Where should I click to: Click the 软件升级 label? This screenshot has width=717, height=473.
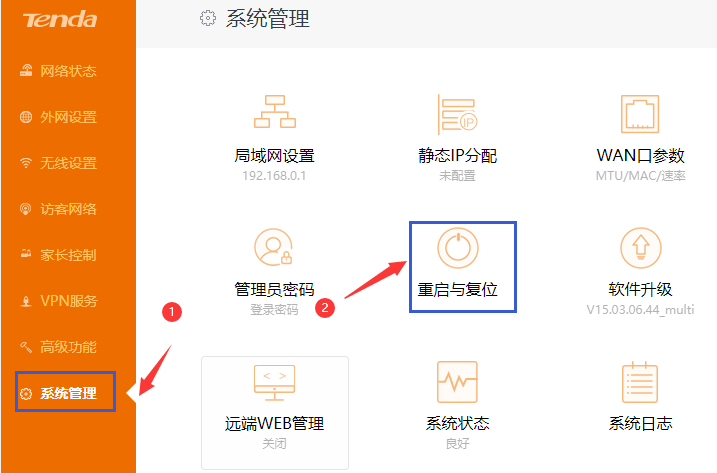(640, 290)
